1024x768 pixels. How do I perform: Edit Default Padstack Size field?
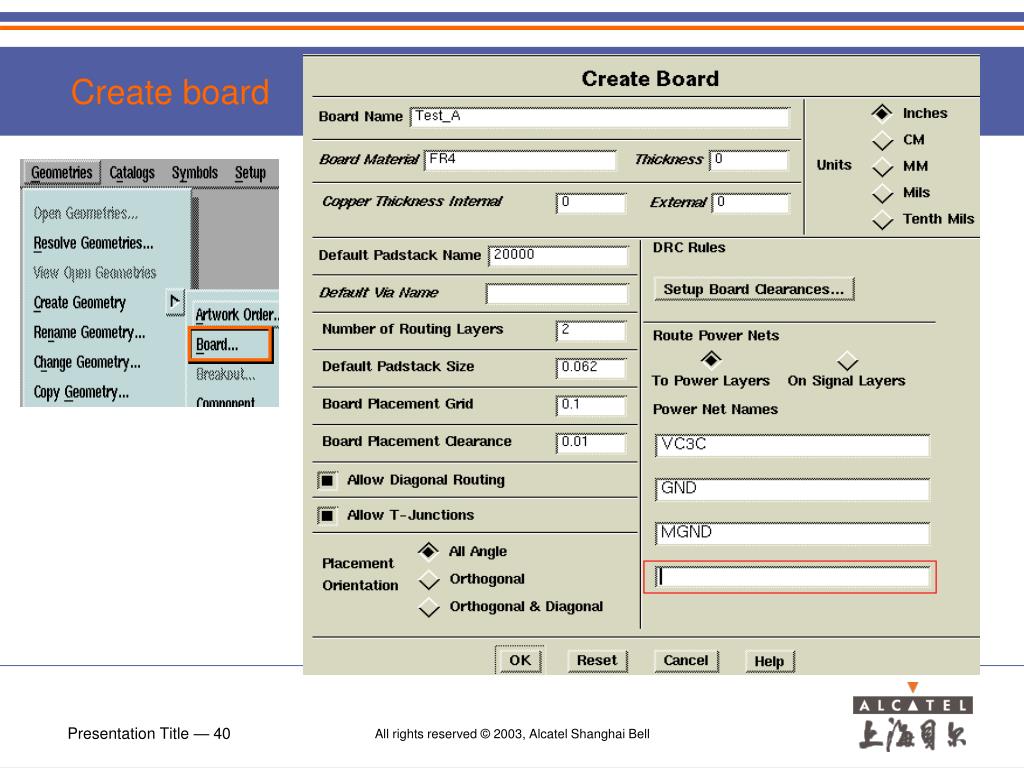(x=590, y=368)
